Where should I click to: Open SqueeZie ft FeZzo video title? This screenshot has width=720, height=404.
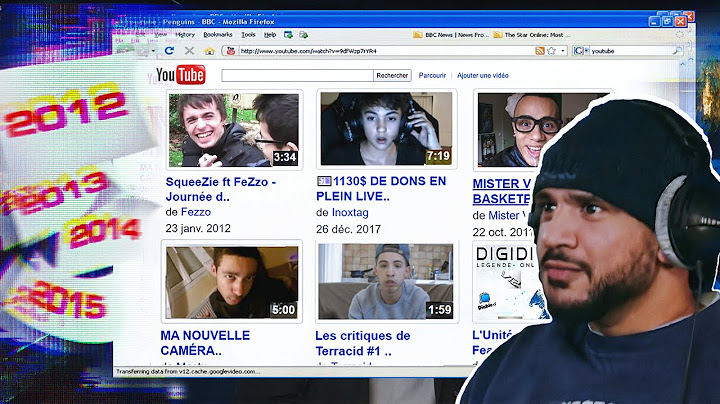[x=220, y=189]
